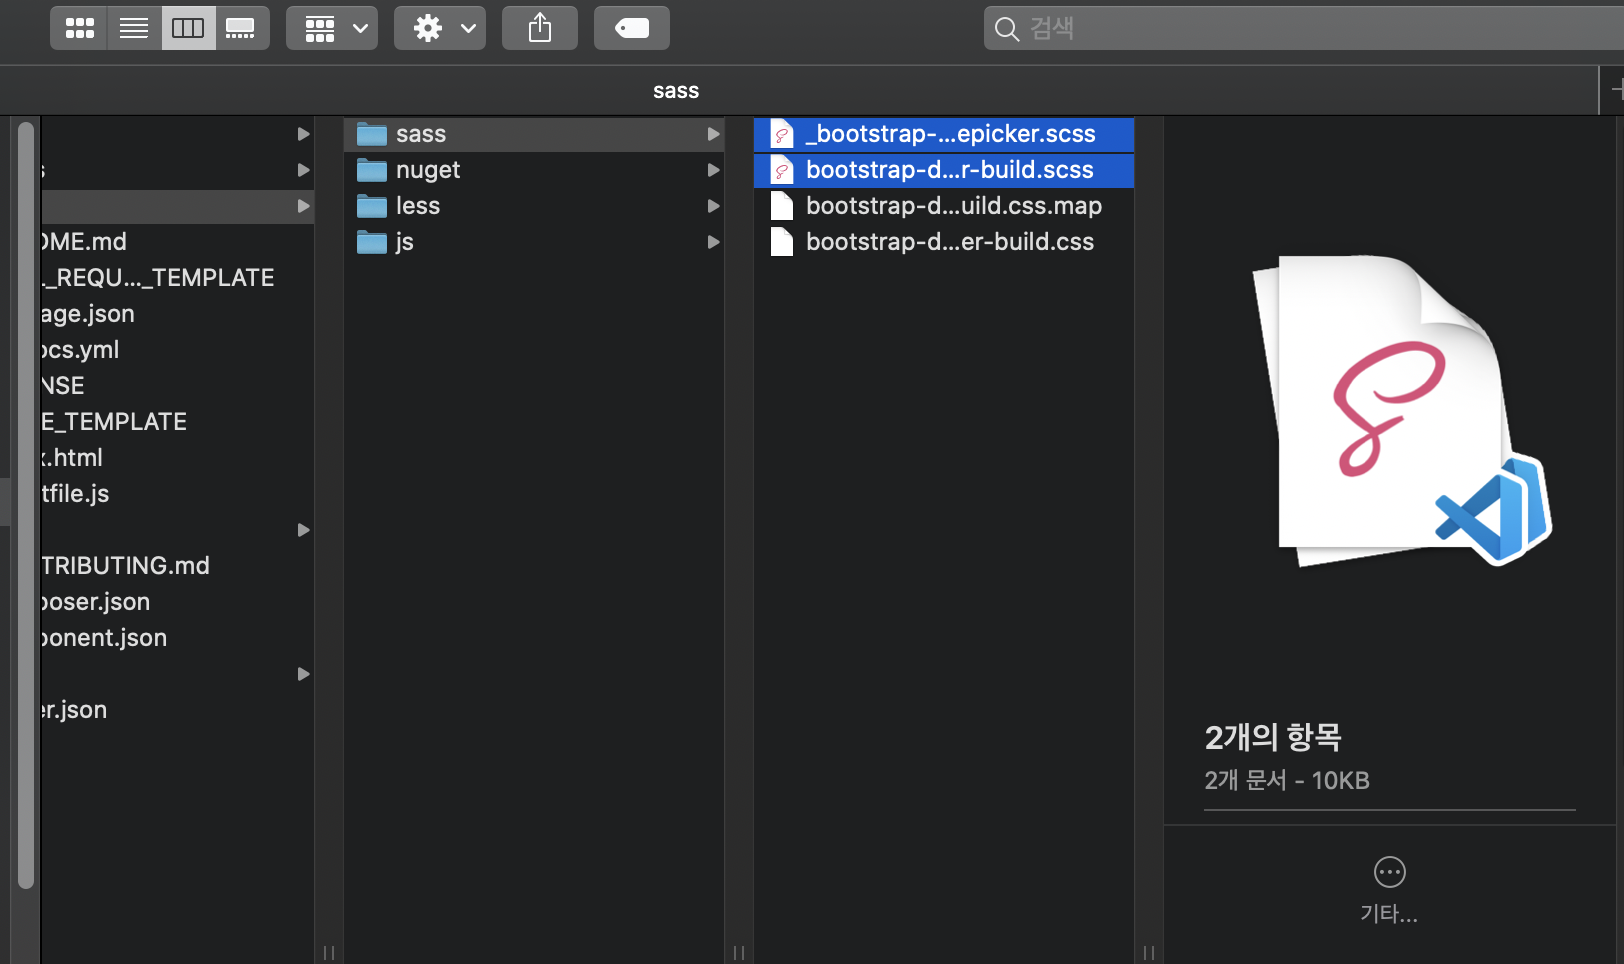This screenshot has width=1624, height=964.
Task: Select bootstrap-d...uild.css.map file
Action: click(944, 206)
